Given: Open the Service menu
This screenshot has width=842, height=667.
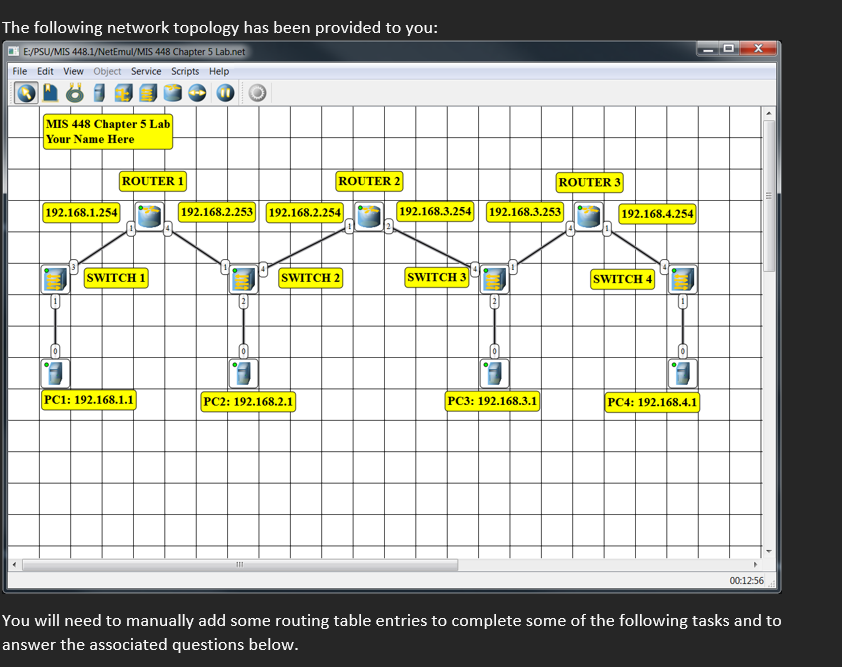Looking at the screenshot, I should pos(146,71).
